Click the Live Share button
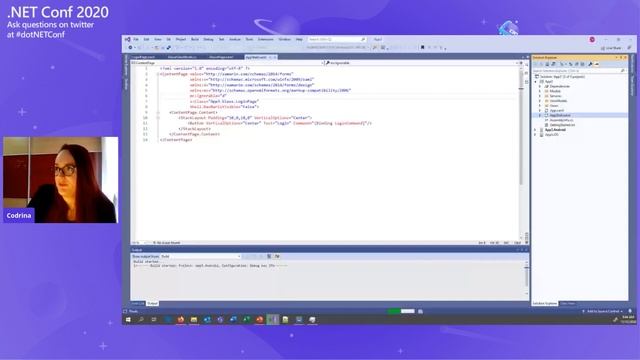Viewport: 640px width, 360px height. coord(611,48)
